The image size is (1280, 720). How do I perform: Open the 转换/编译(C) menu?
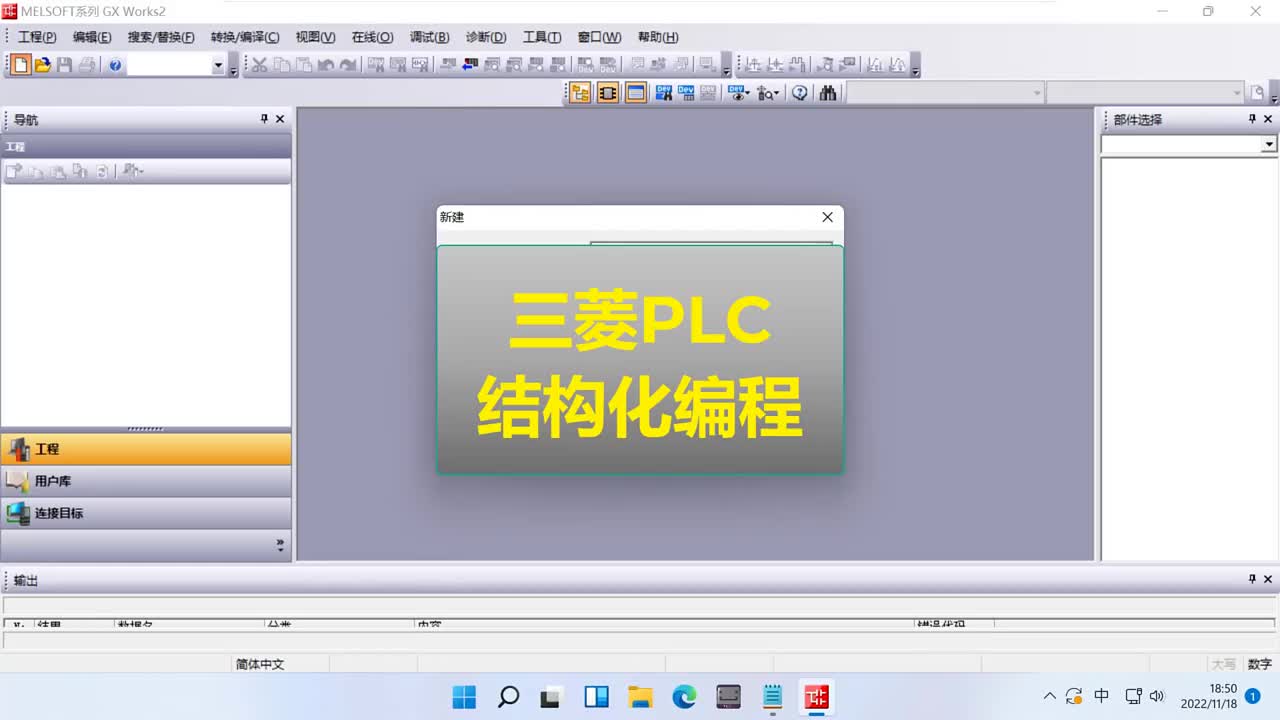point(245,37)
